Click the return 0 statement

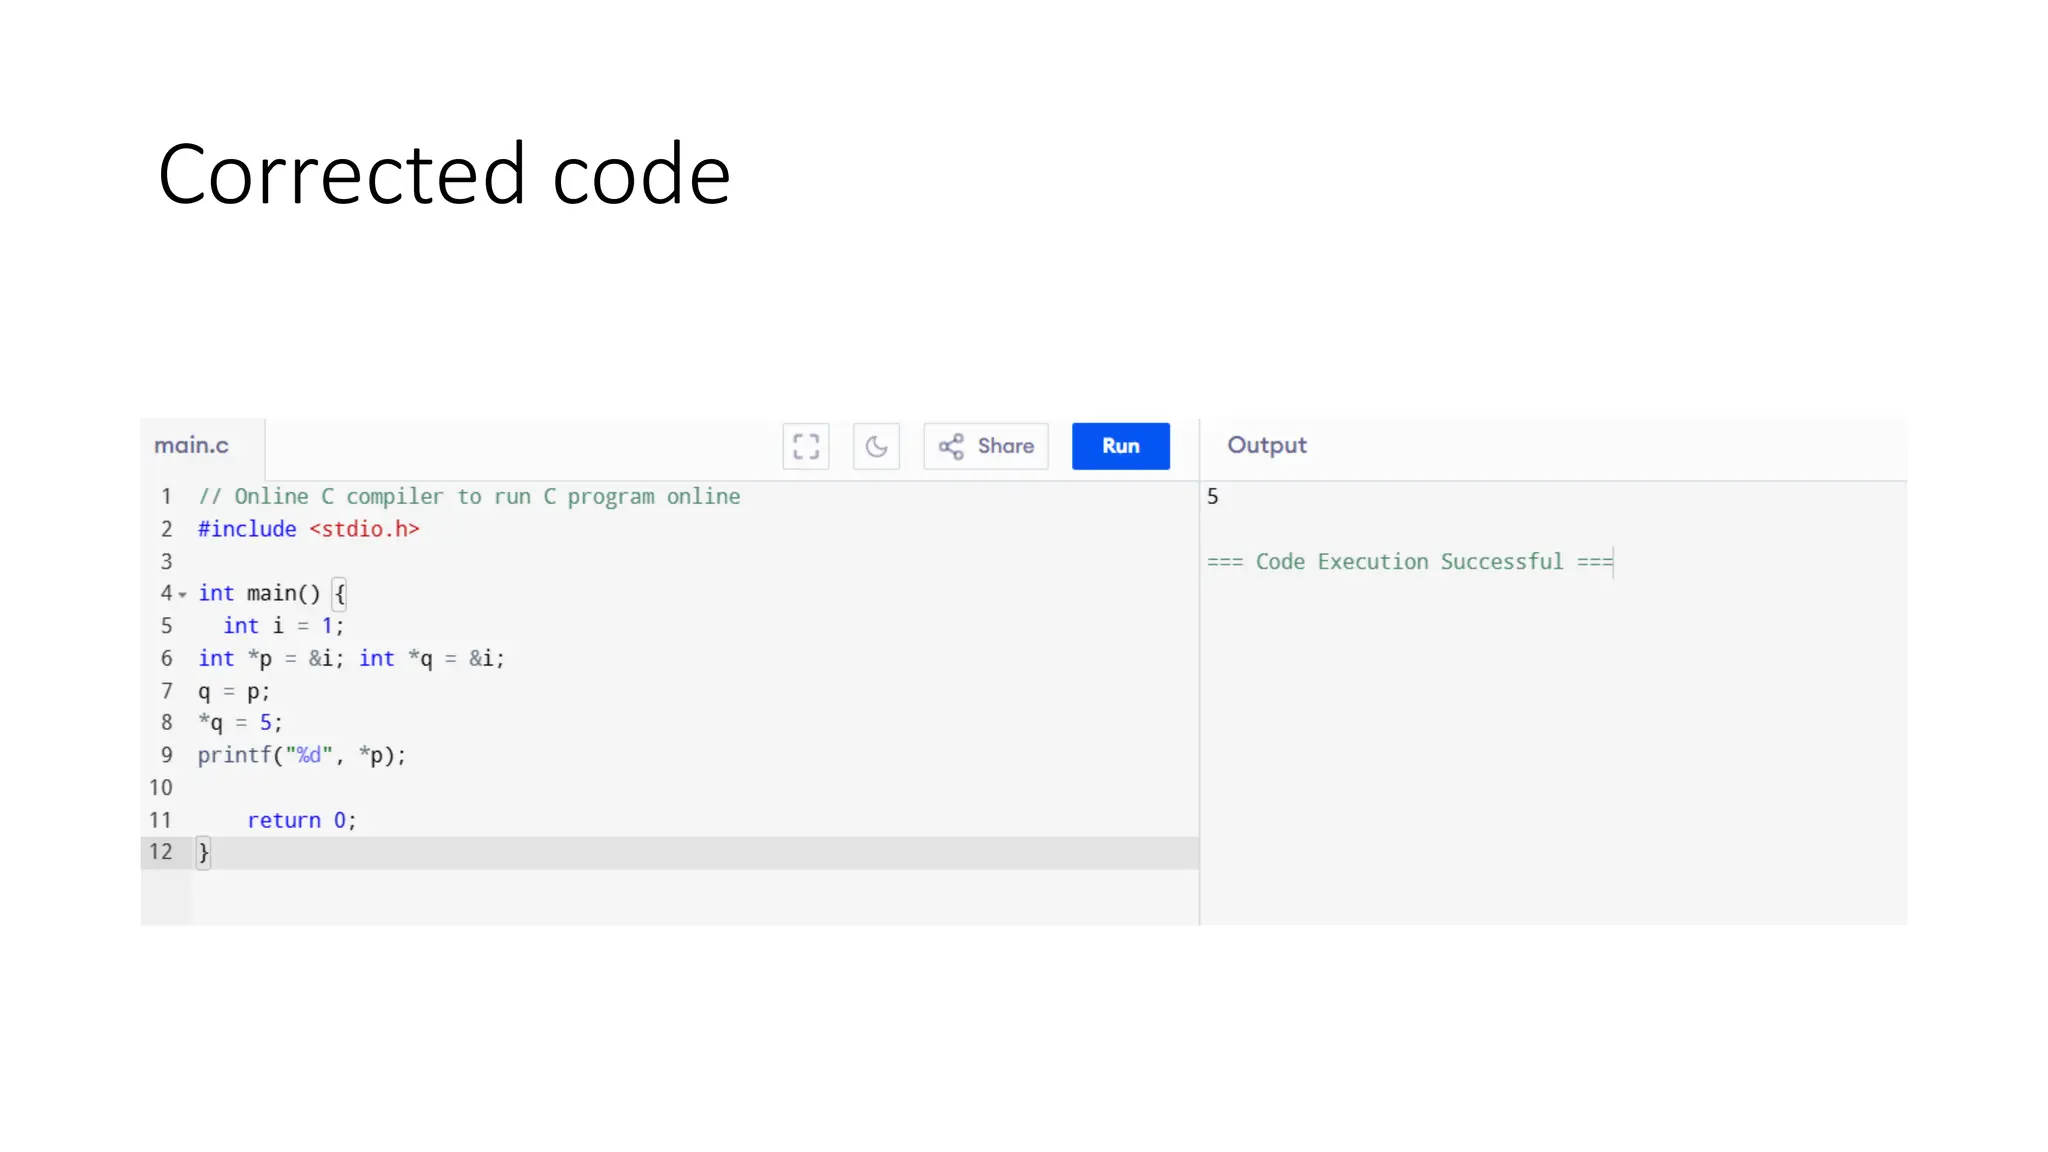point(301,821)
